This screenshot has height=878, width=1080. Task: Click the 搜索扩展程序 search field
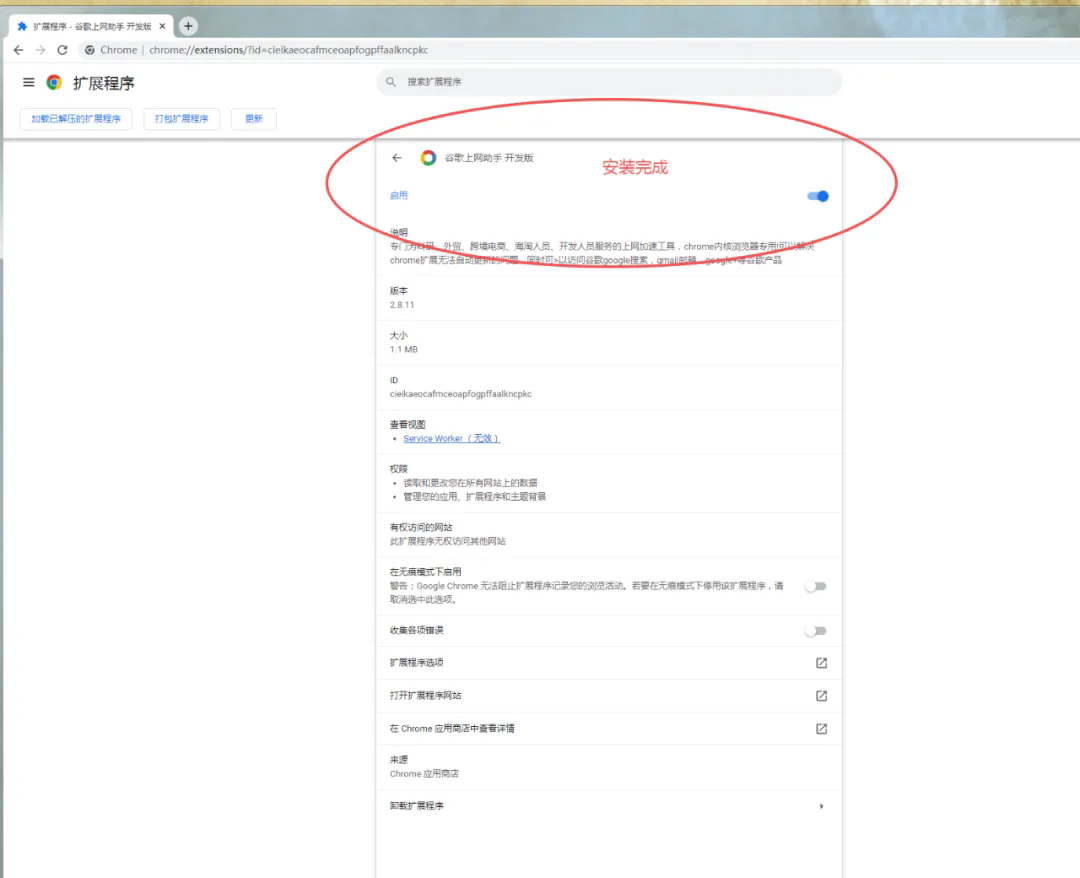610,82
